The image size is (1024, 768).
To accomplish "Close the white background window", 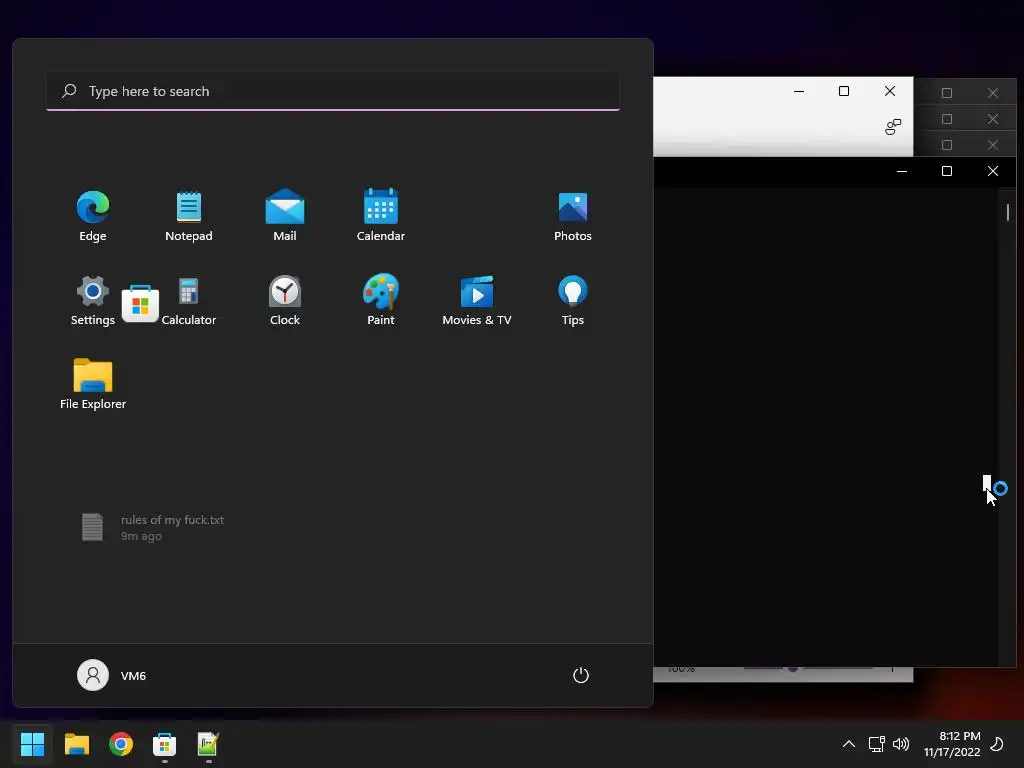I will pyautogui.click(x=889, y=91).
